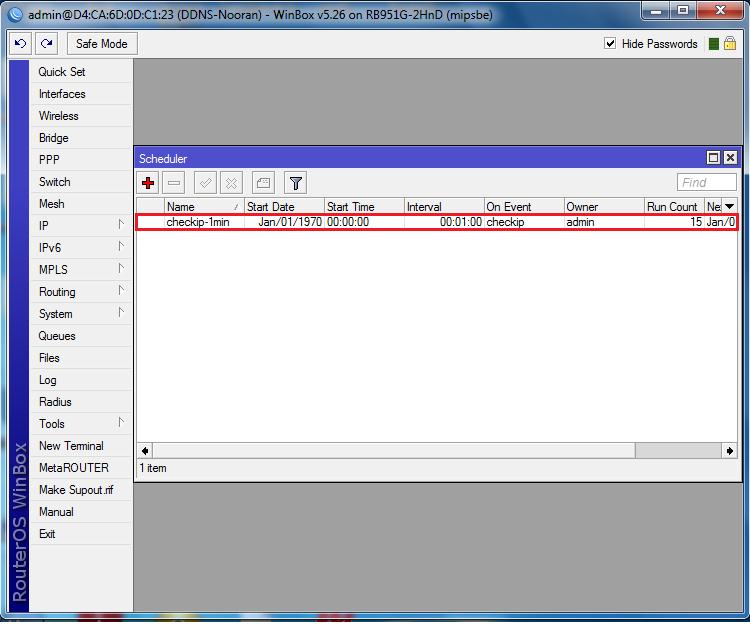
Task: Open the Filter funnel icon
Action: [x=294, y=182]
